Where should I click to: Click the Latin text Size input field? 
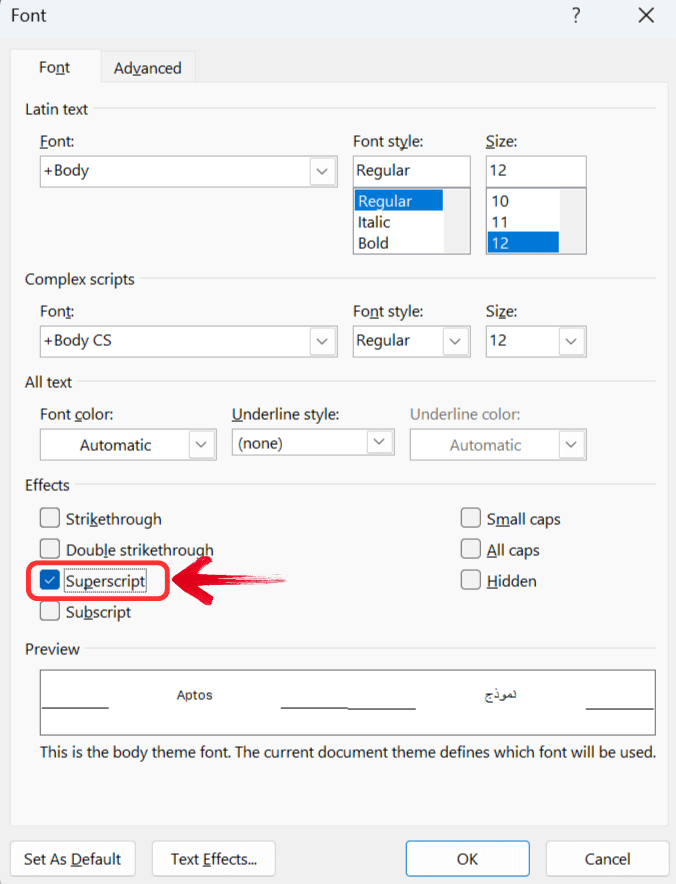tap(535, 171)
